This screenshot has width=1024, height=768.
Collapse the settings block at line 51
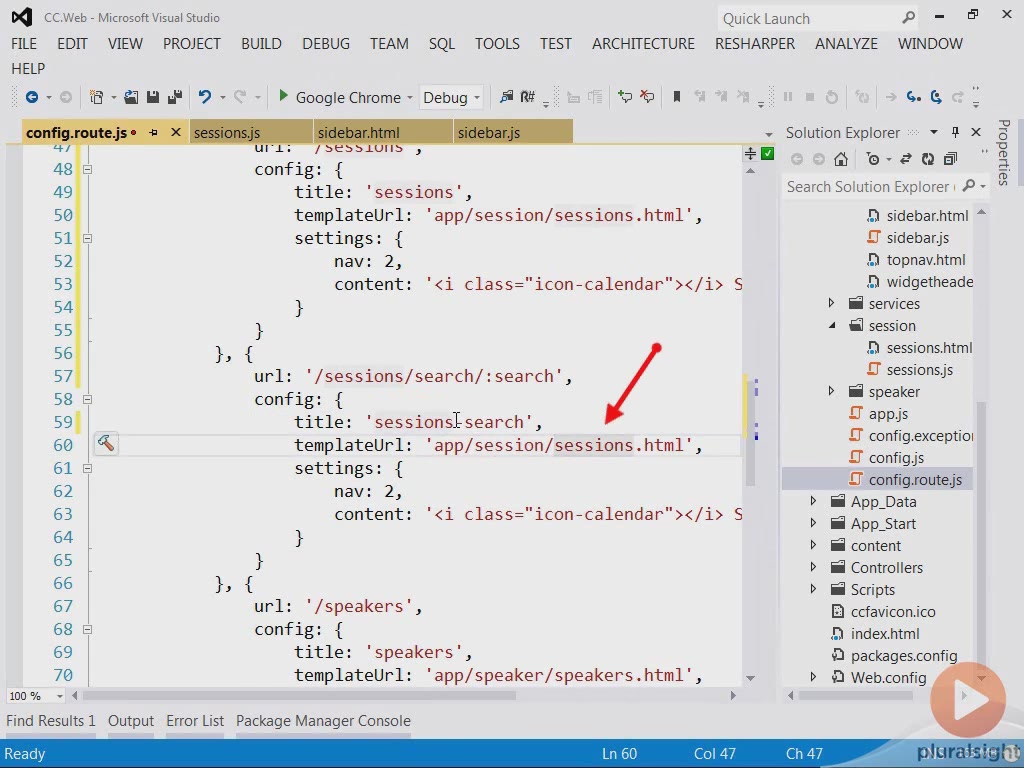pos(88,238)
